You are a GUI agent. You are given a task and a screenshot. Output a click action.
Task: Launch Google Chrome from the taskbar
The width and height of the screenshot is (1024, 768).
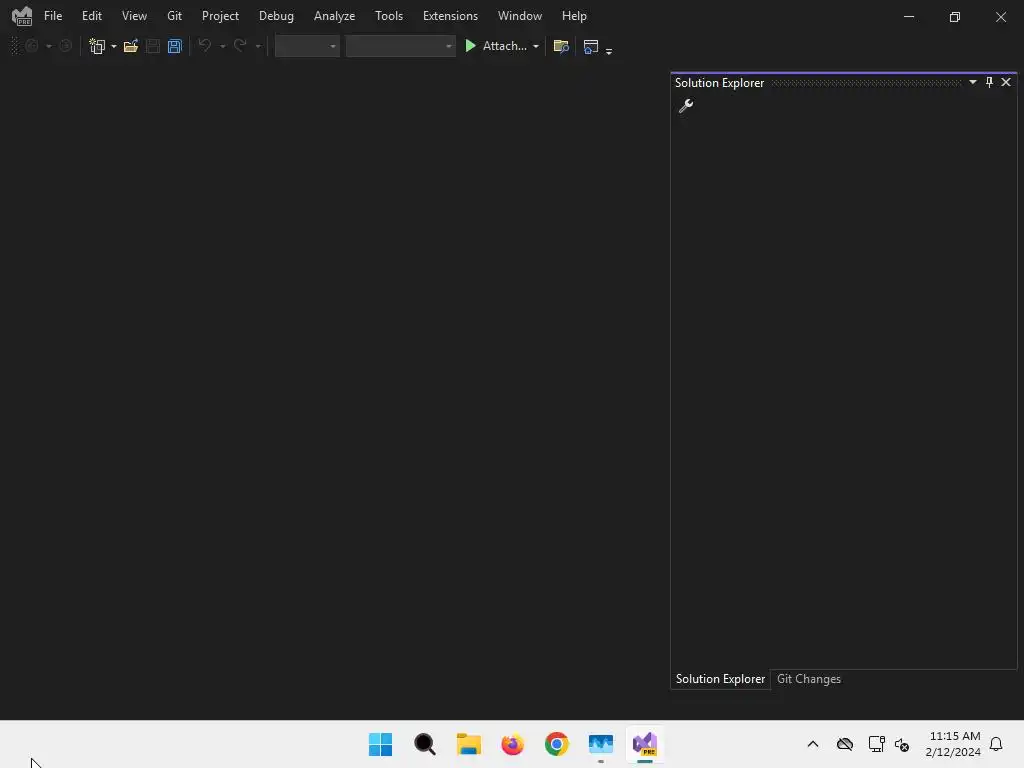click(x=556, y=744)
